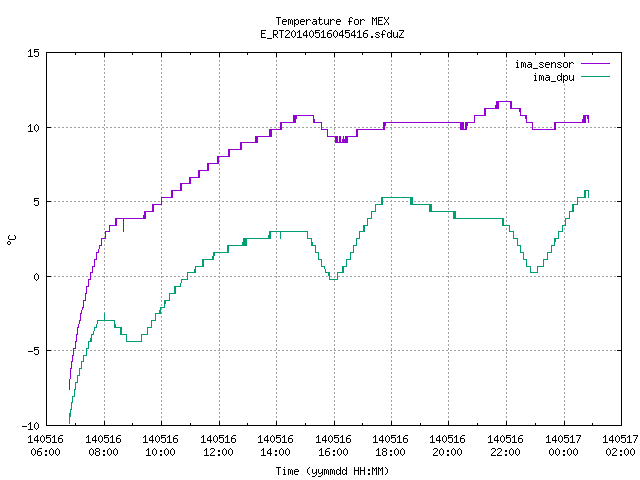Click the ima_sensor legend label

(544, 64)
